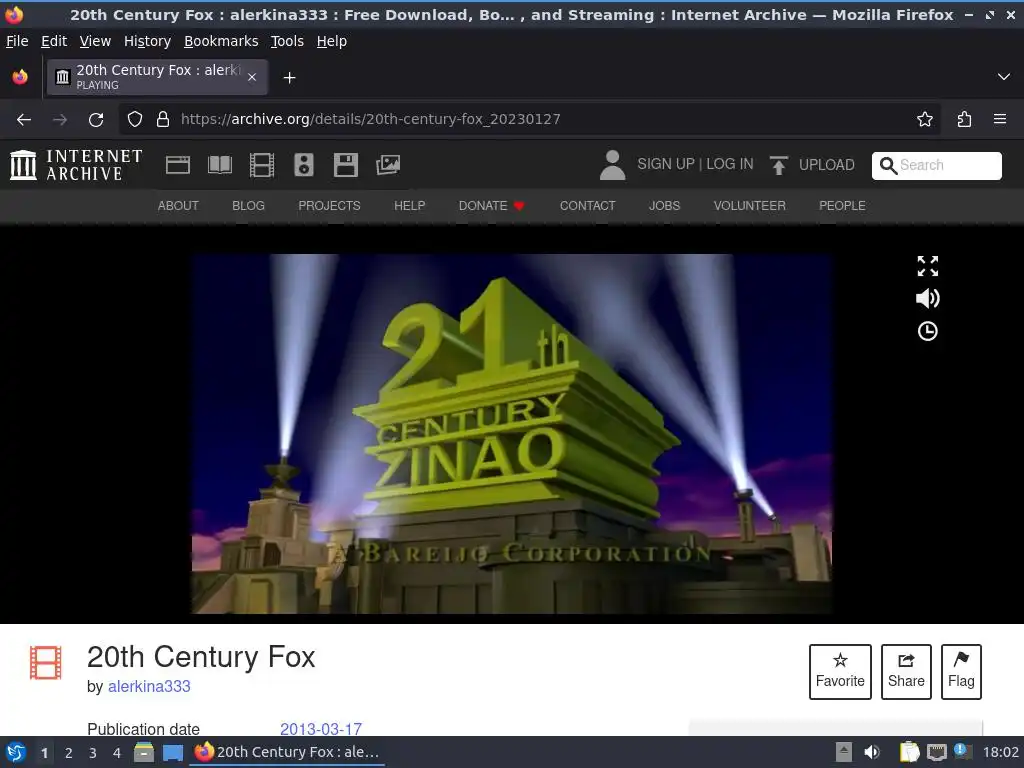Click the UPLOAD link
The image size is (1024, 768).
pyautogui.click(x=827, y=165)
